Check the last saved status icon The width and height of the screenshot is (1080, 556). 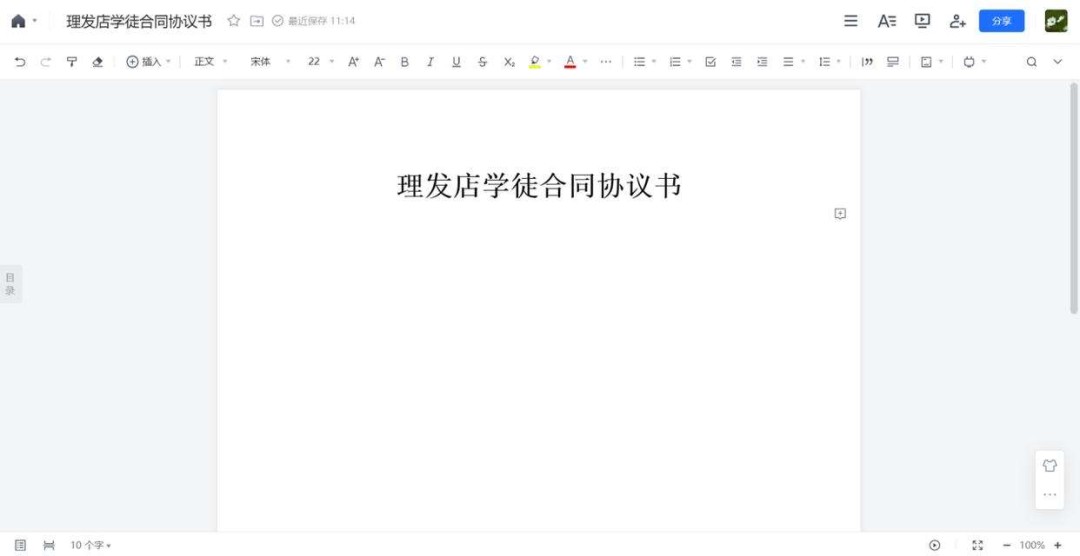278,21
